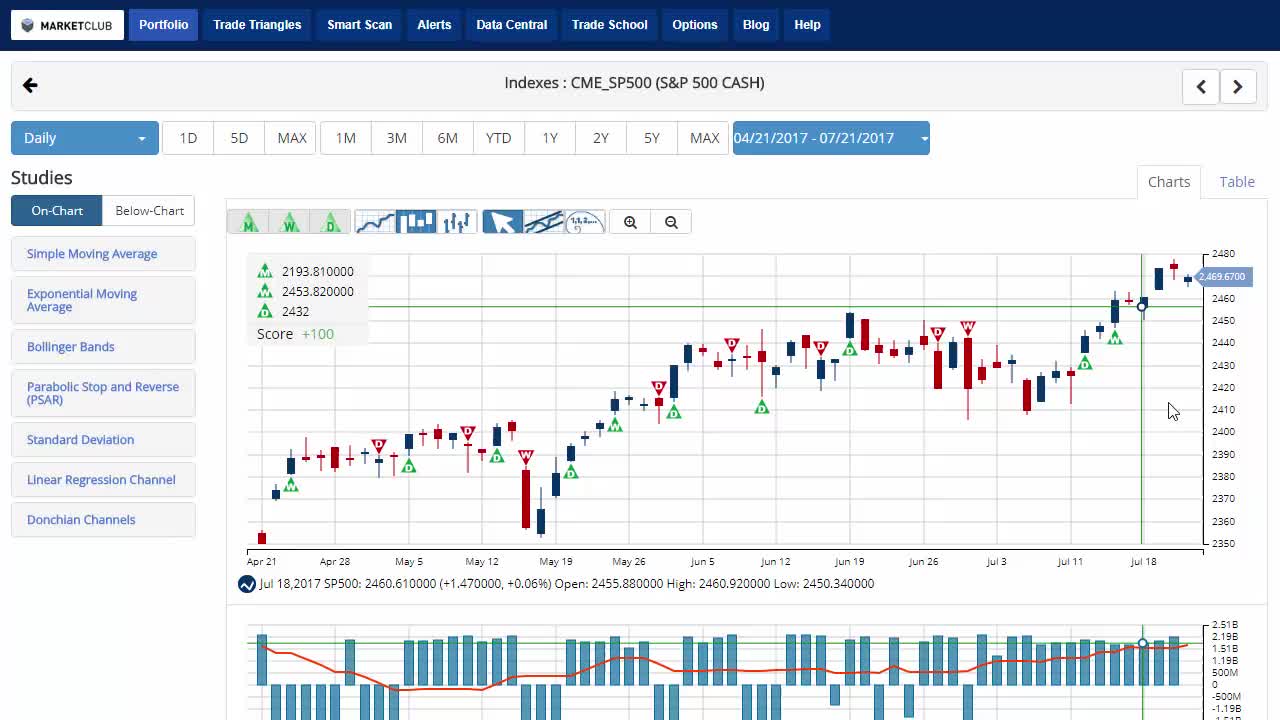
Task: Select the Fibonacci drawing tool
Action: 585,222
